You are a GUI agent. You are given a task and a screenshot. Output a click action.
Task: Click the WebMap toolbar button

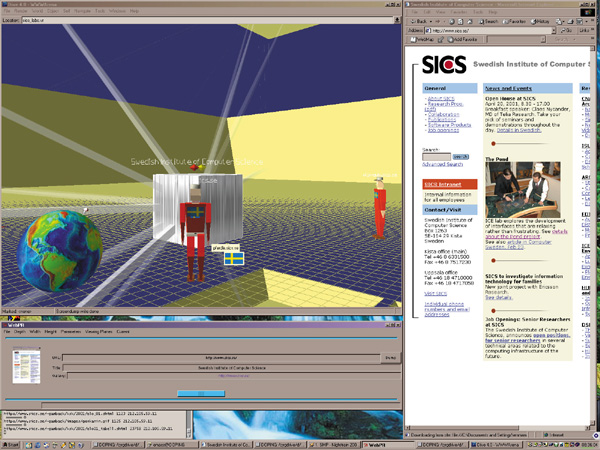(x=422, y=39)
